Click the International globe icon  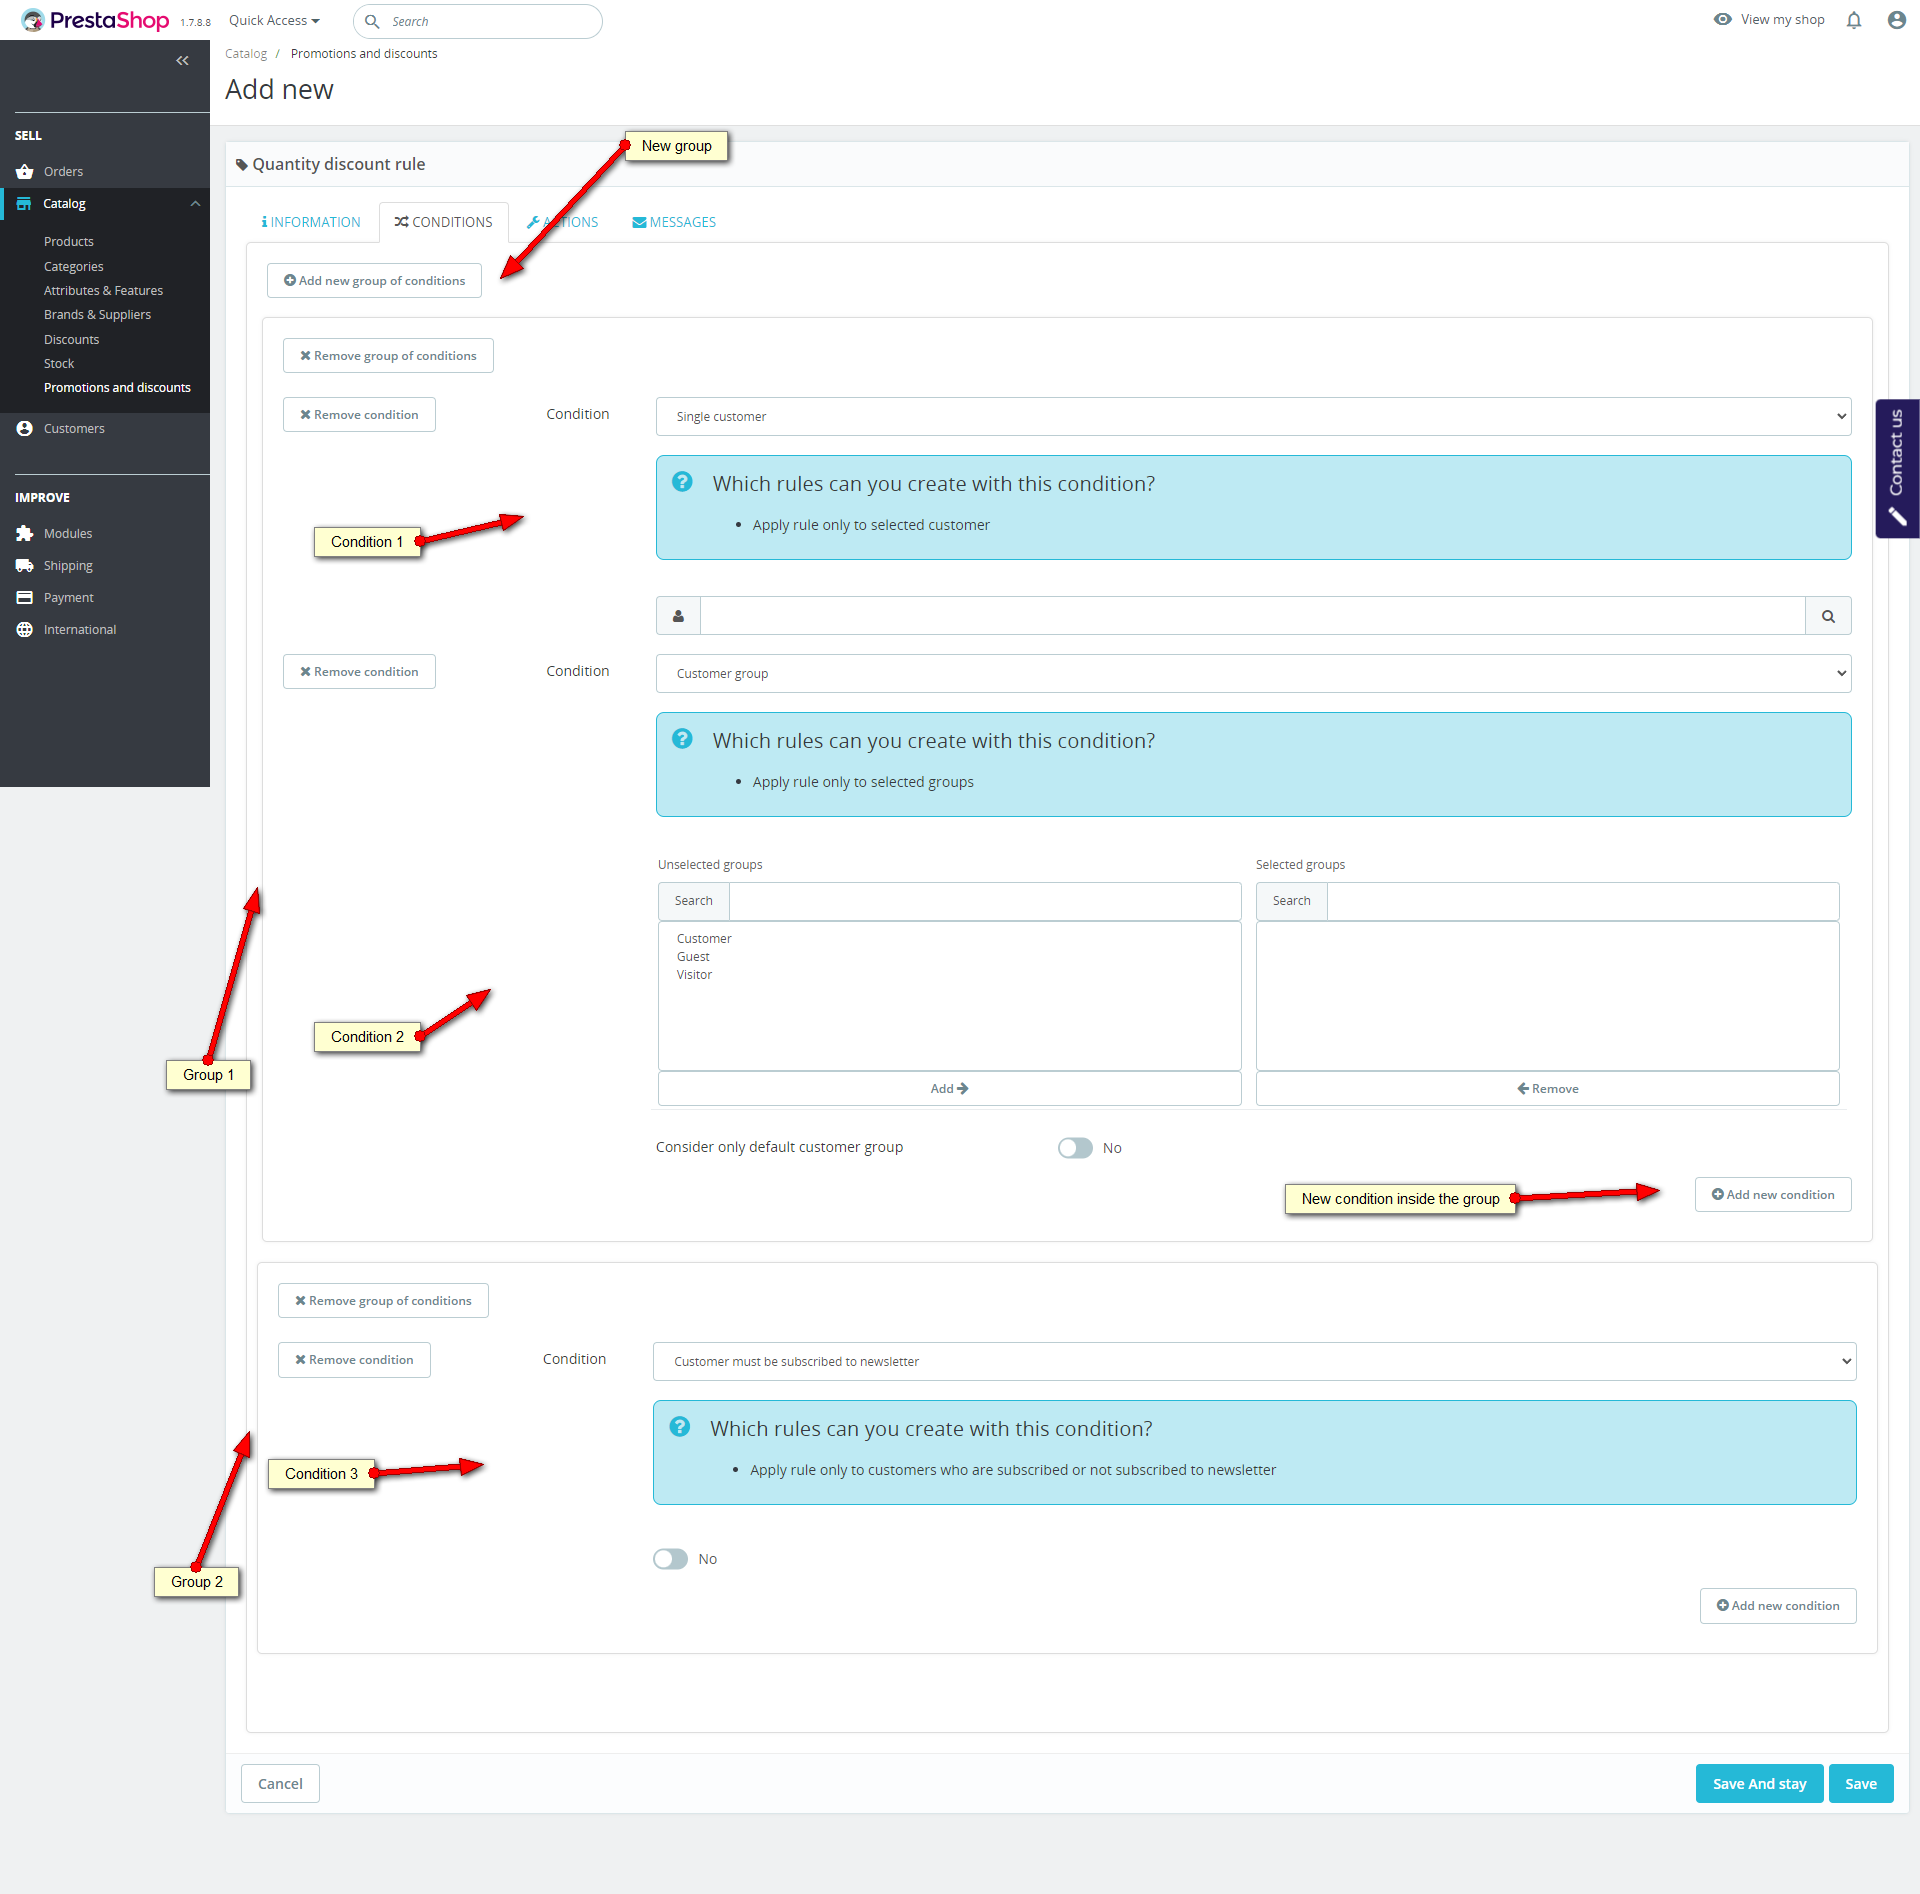pyautogui.click(x=25, y=630)
